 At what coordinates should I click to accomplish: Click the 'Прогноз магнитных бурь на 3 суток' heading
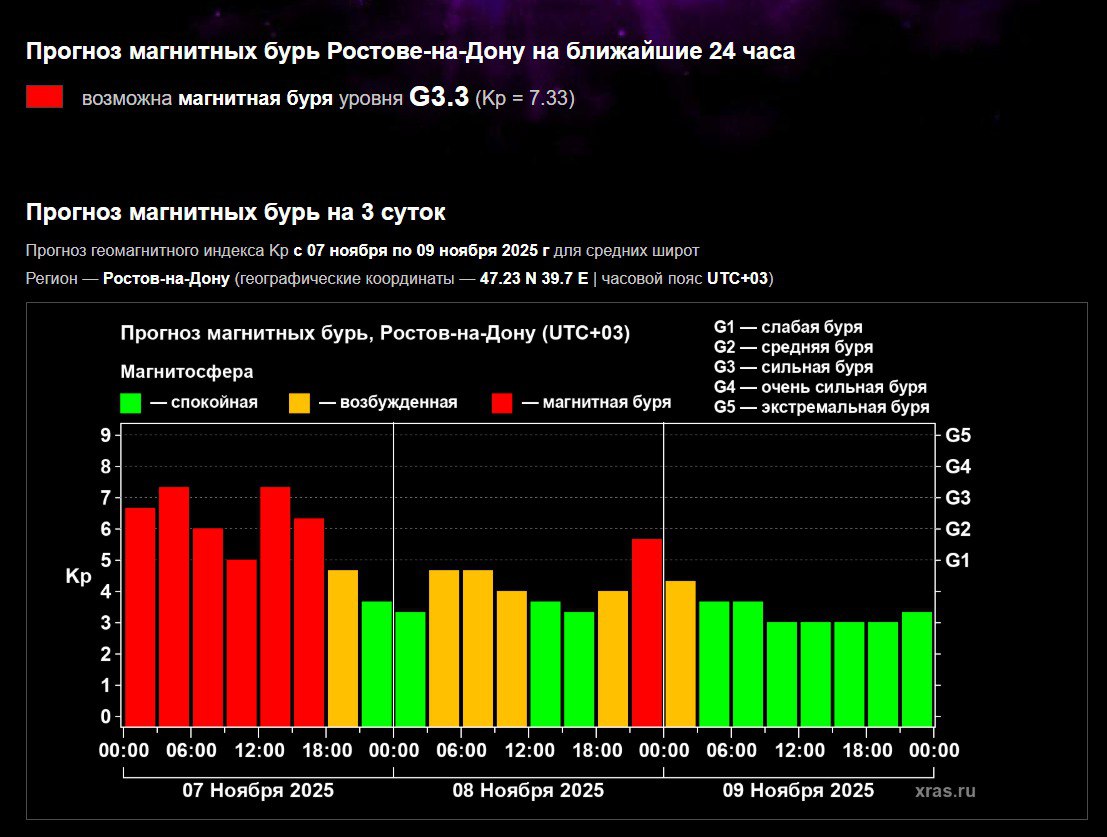(x=236, y=212)
